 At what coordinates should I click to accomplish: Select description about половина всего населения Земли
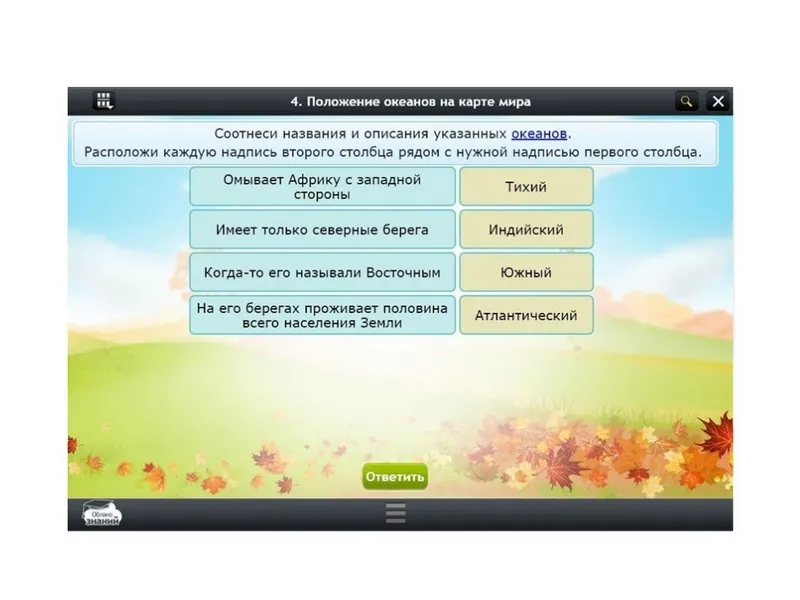[322, 315]
